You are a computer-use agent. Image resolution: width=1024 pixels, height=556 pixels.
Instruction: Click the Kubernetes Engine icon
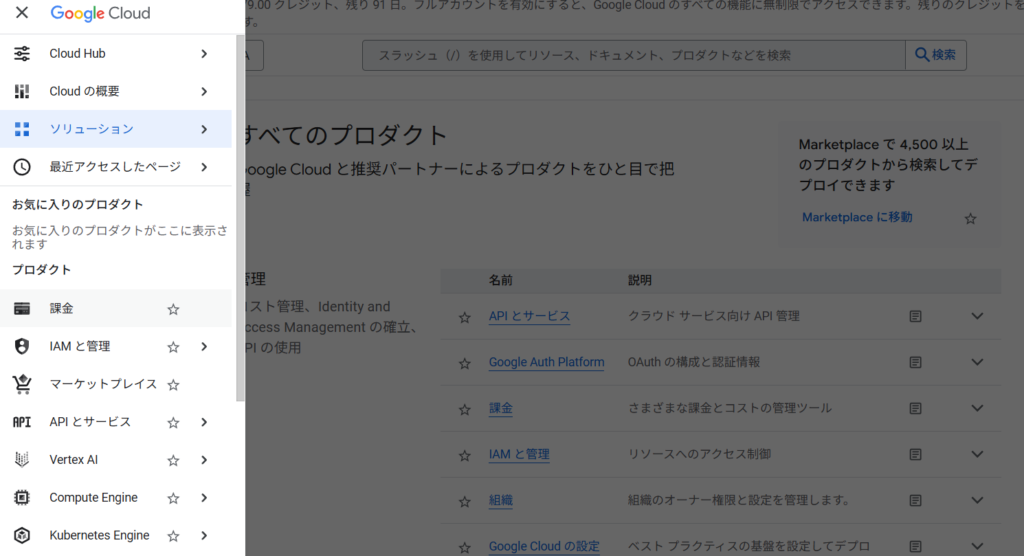(22, 536)
